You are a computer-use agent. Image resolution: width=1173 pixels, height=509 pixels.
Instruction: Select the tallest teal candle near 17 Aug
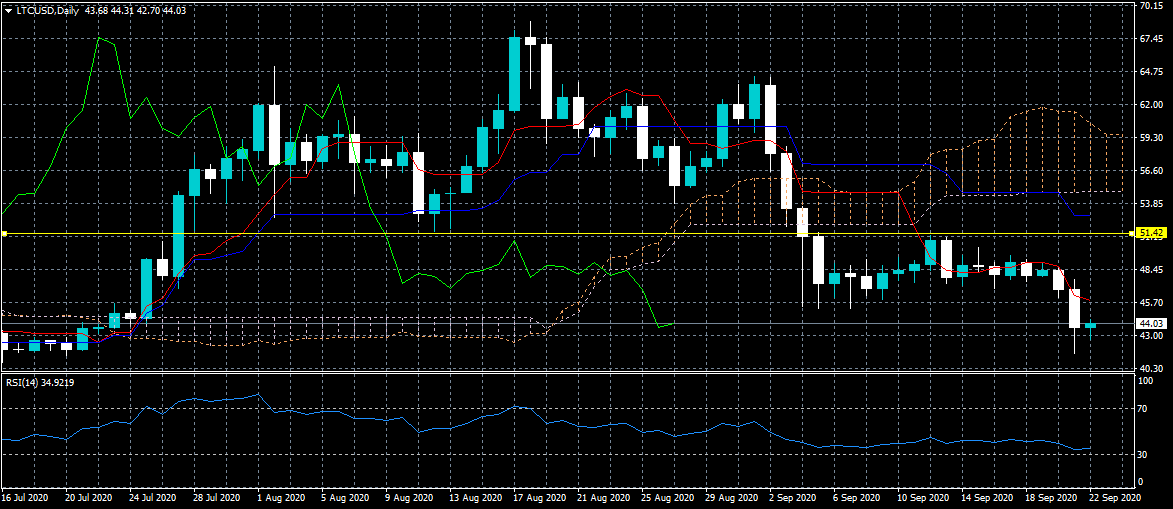click(514, 73)
